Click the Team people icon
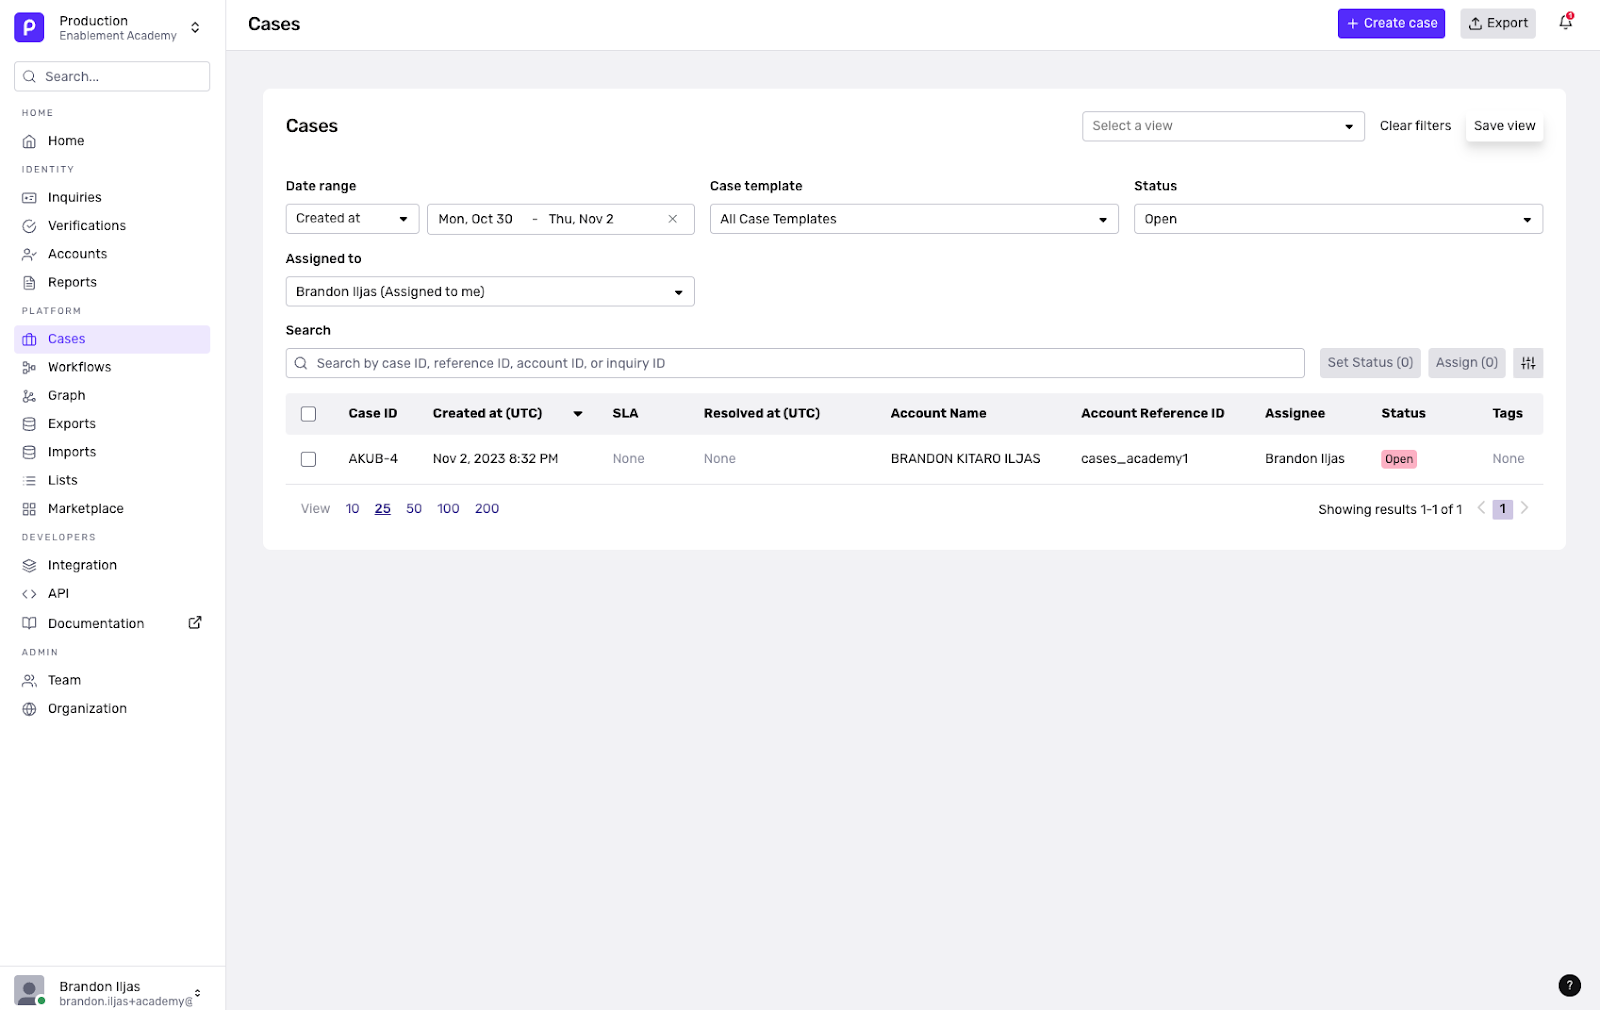The height and width of the screenshot is (1010, 1600). click(x=29, y=681)
